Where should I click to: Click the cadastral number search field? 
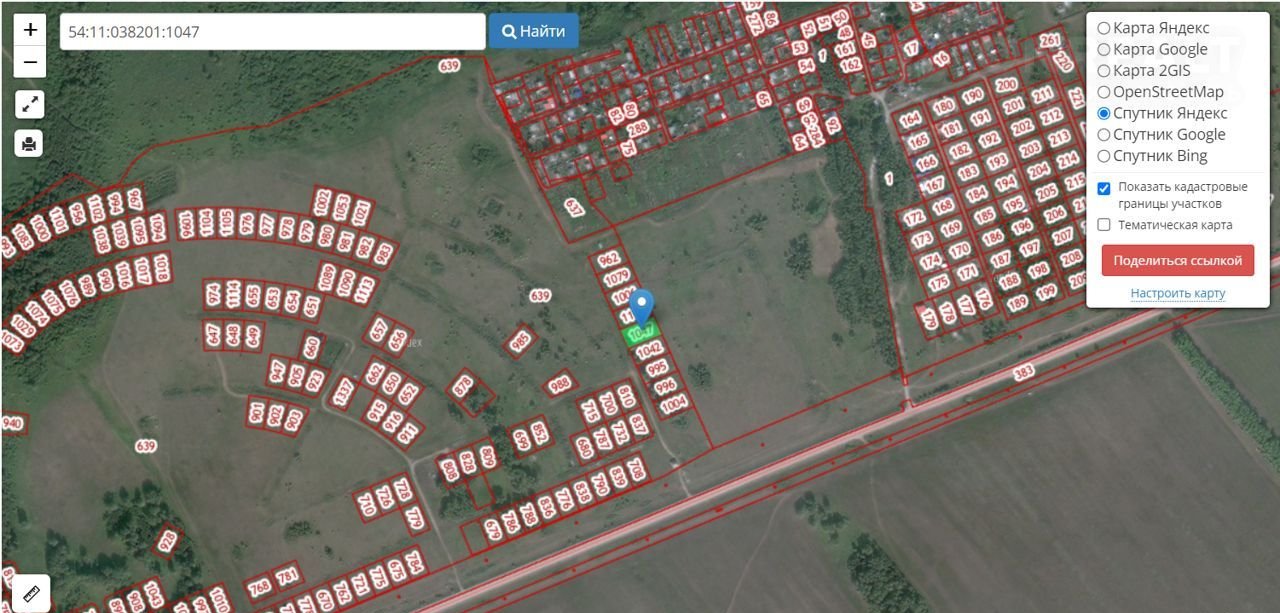tap(272, 32)
